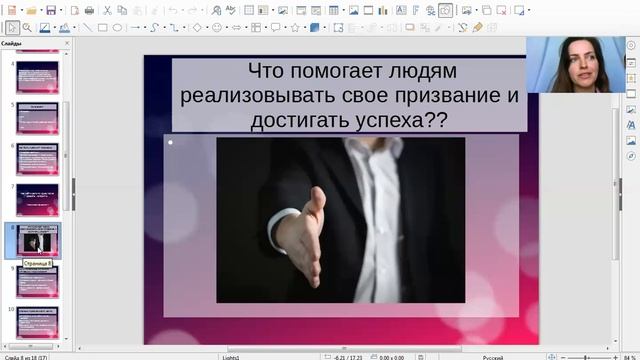
Task: Click the Русский language status field
Action: tap(493, 358)
